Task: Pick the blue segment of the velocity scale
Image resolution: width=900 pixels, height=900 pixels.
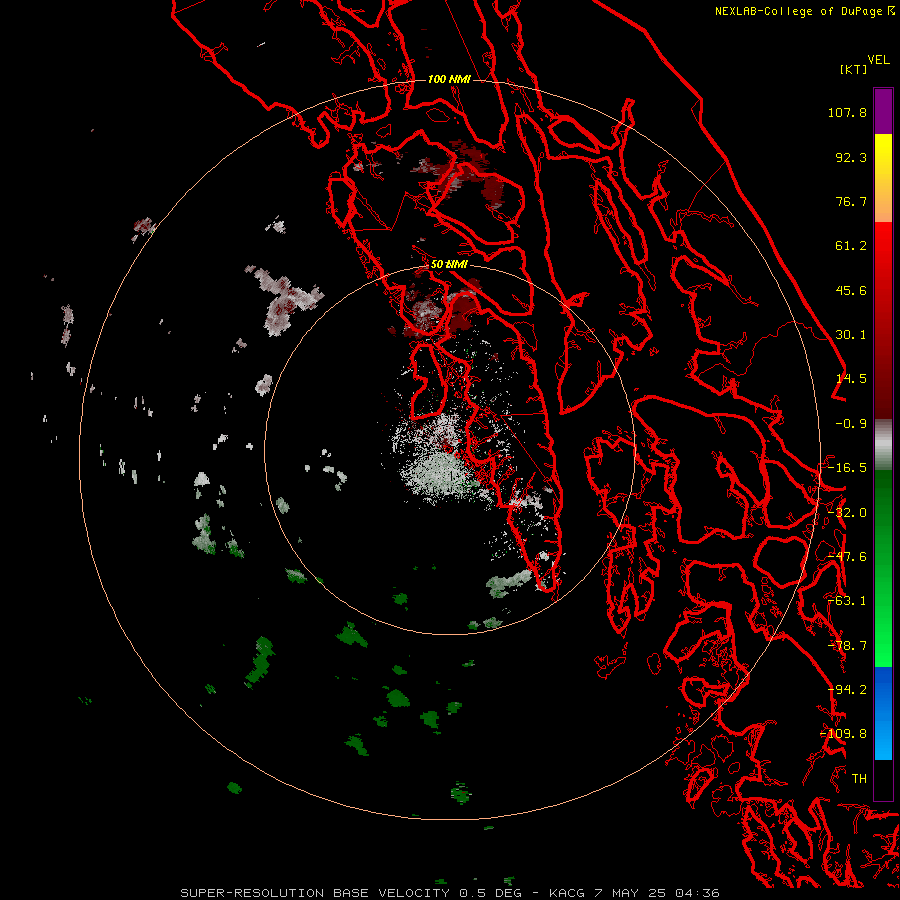Action: [883, 713]
